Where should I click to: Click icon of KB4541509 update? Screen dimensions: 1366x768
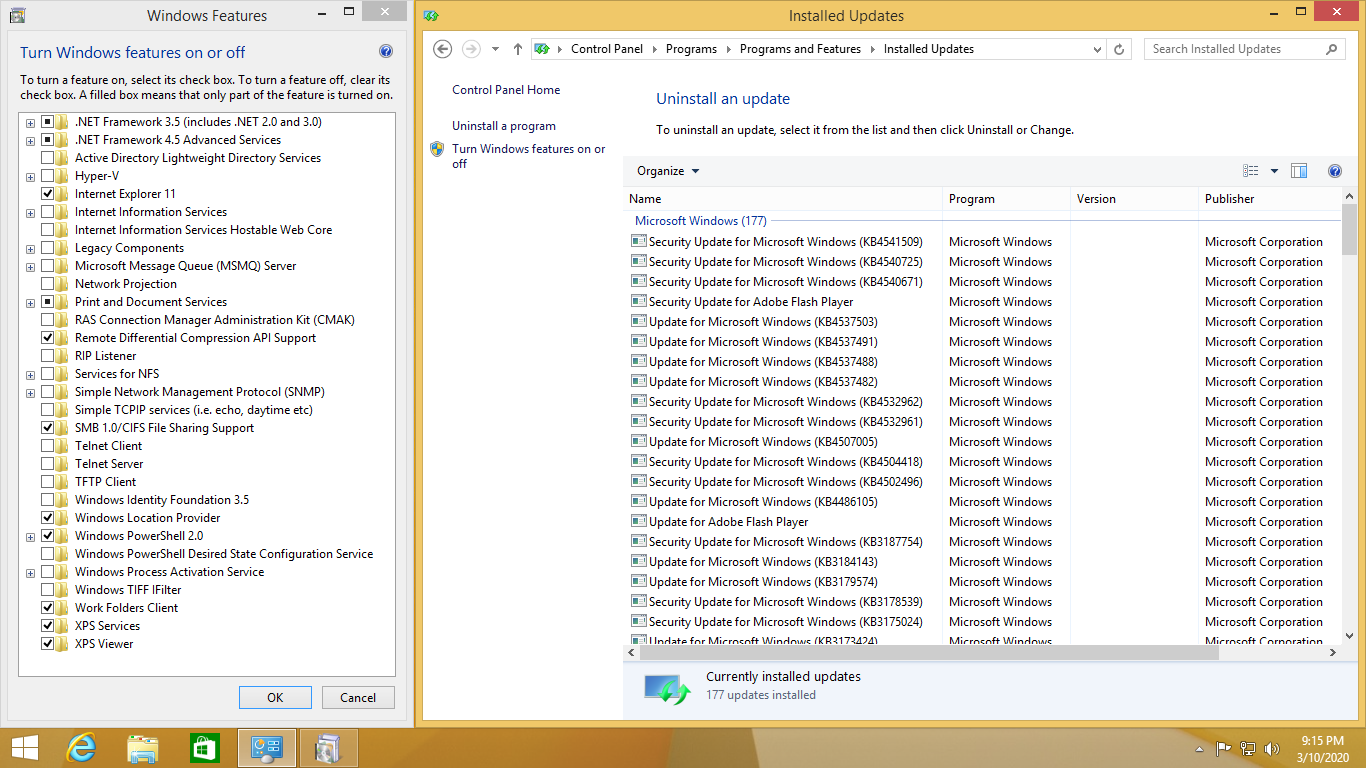pos(639,241)
